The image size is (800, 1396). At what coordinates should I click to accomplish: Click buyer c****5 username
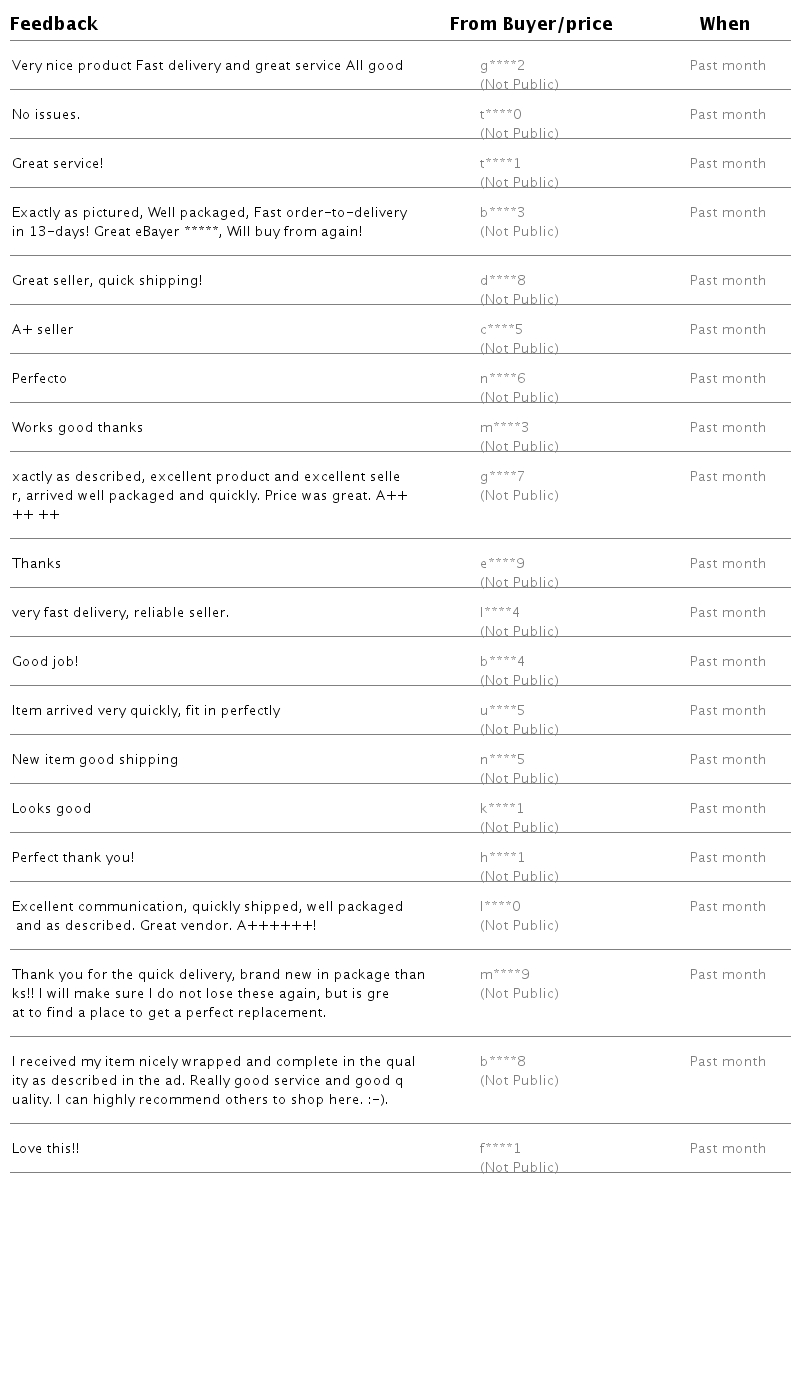502,330
